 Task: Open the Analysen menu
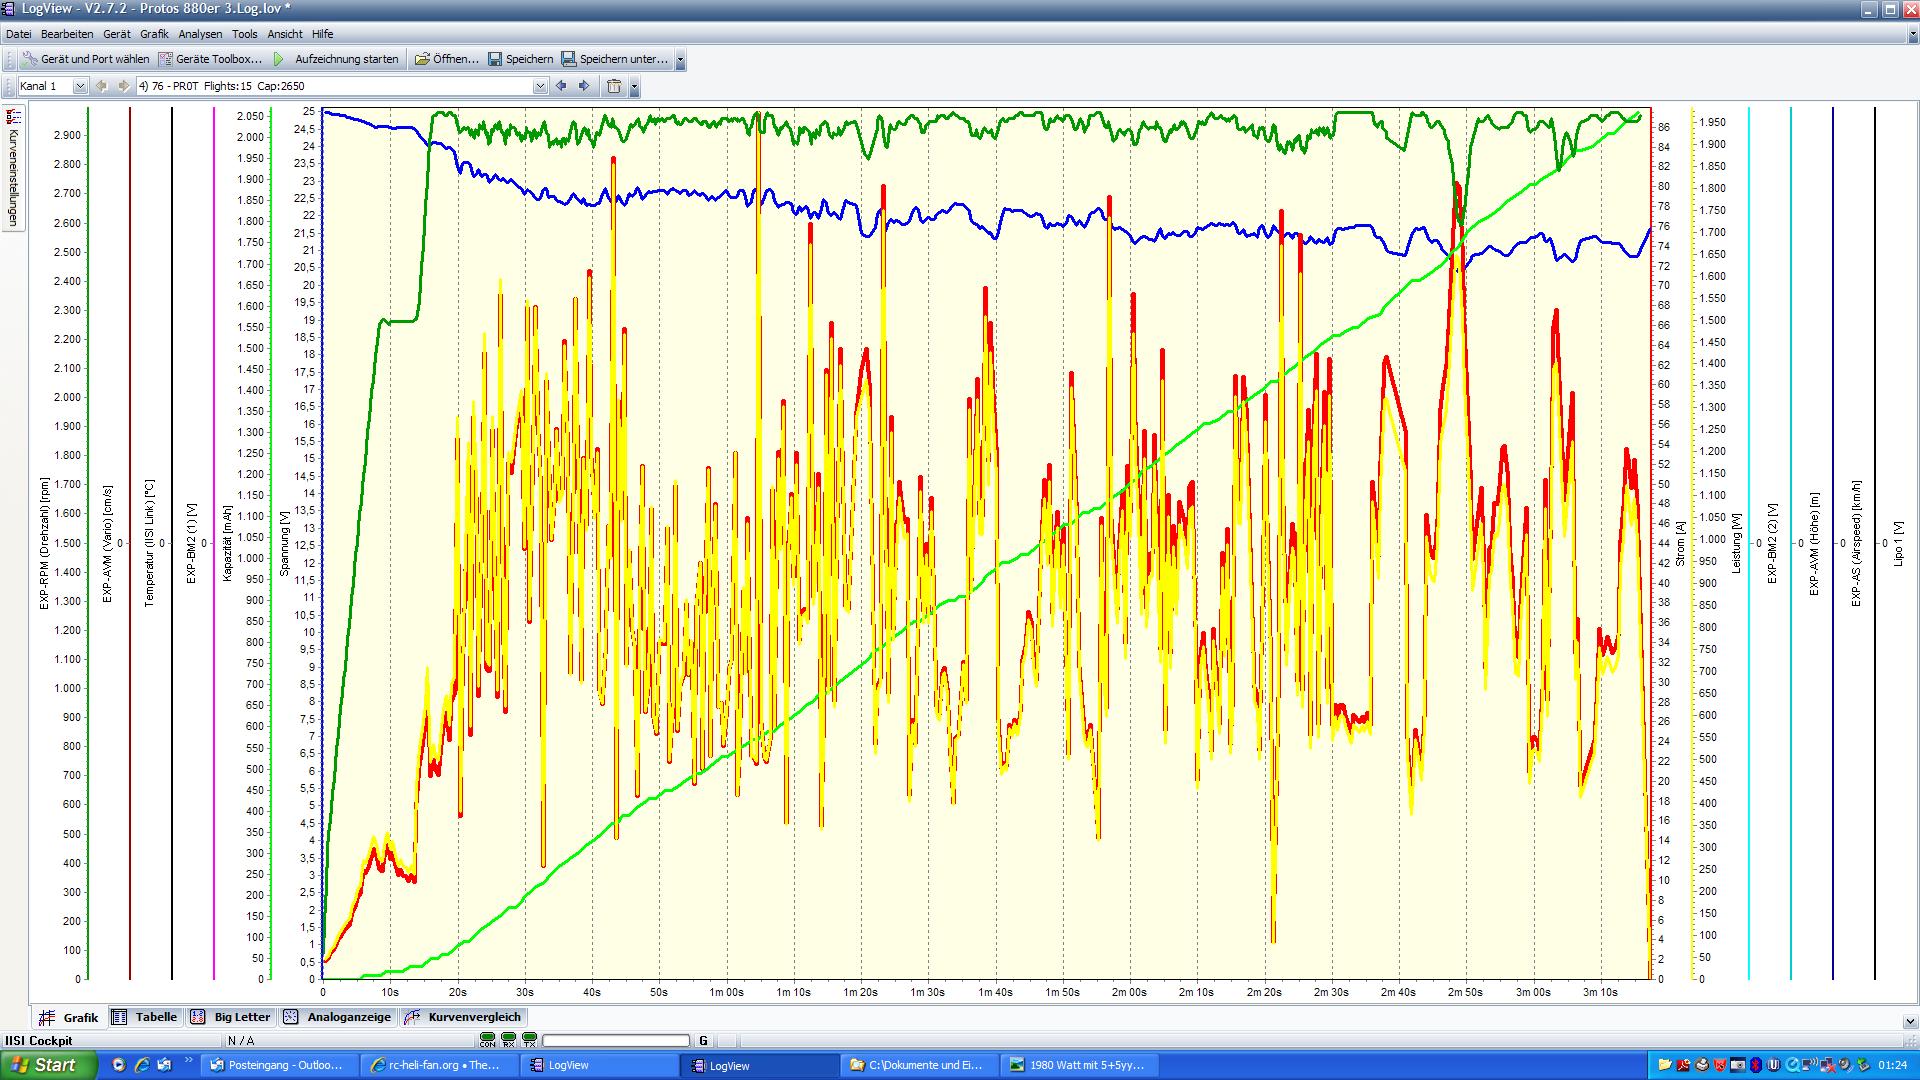200,34
